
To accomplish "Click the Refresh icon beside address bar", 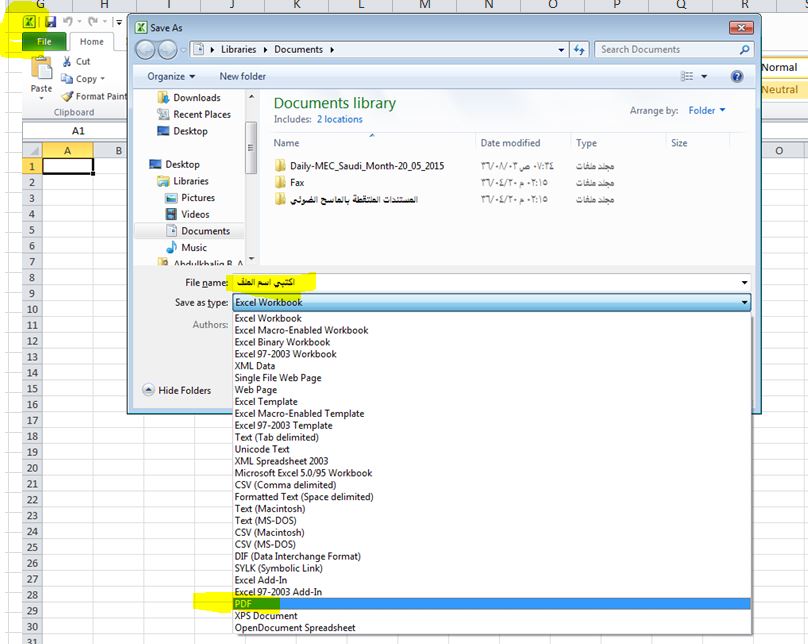I will pyautogui.click(x=579, y=50).
